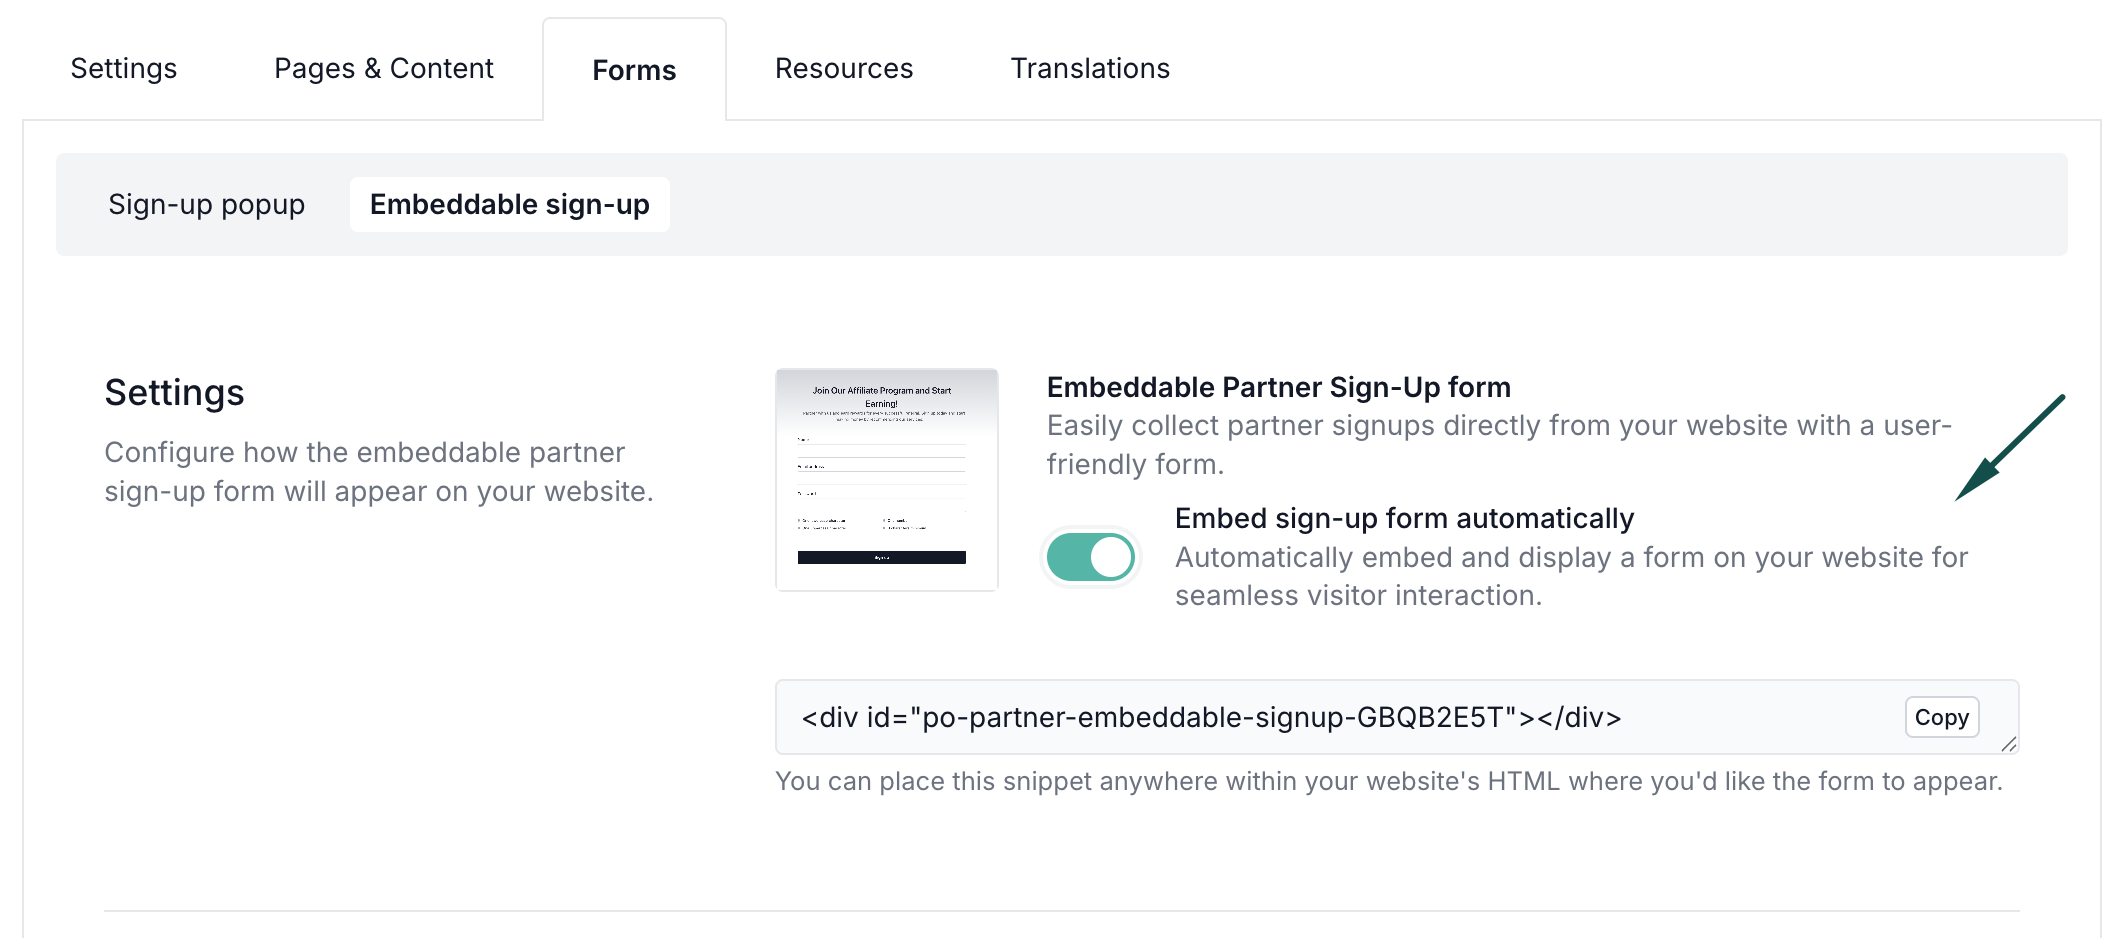Click the dark green arrow annotation

coord(2008,448)
